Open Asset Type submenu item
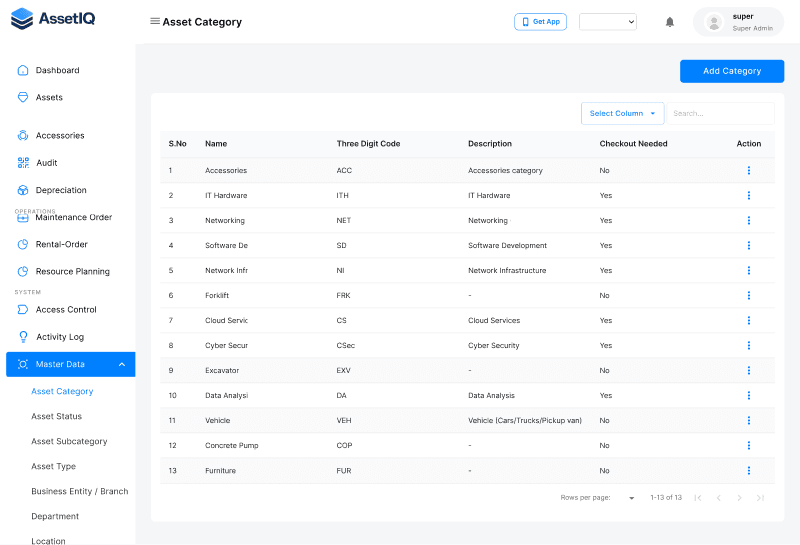The width and height of the screenshot is (800, 545). (54, 466)
